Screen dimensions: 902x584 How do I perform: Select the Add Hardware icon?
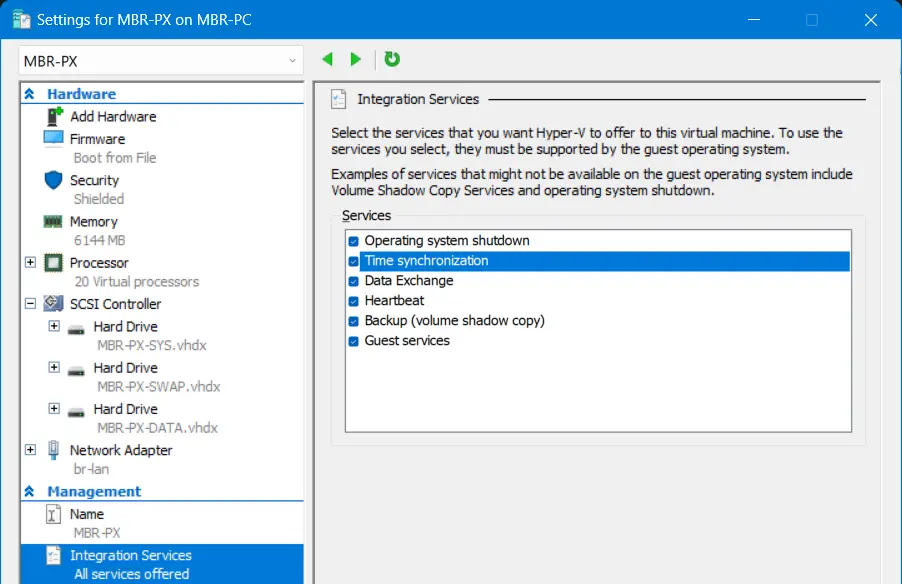tap(54, 116)
